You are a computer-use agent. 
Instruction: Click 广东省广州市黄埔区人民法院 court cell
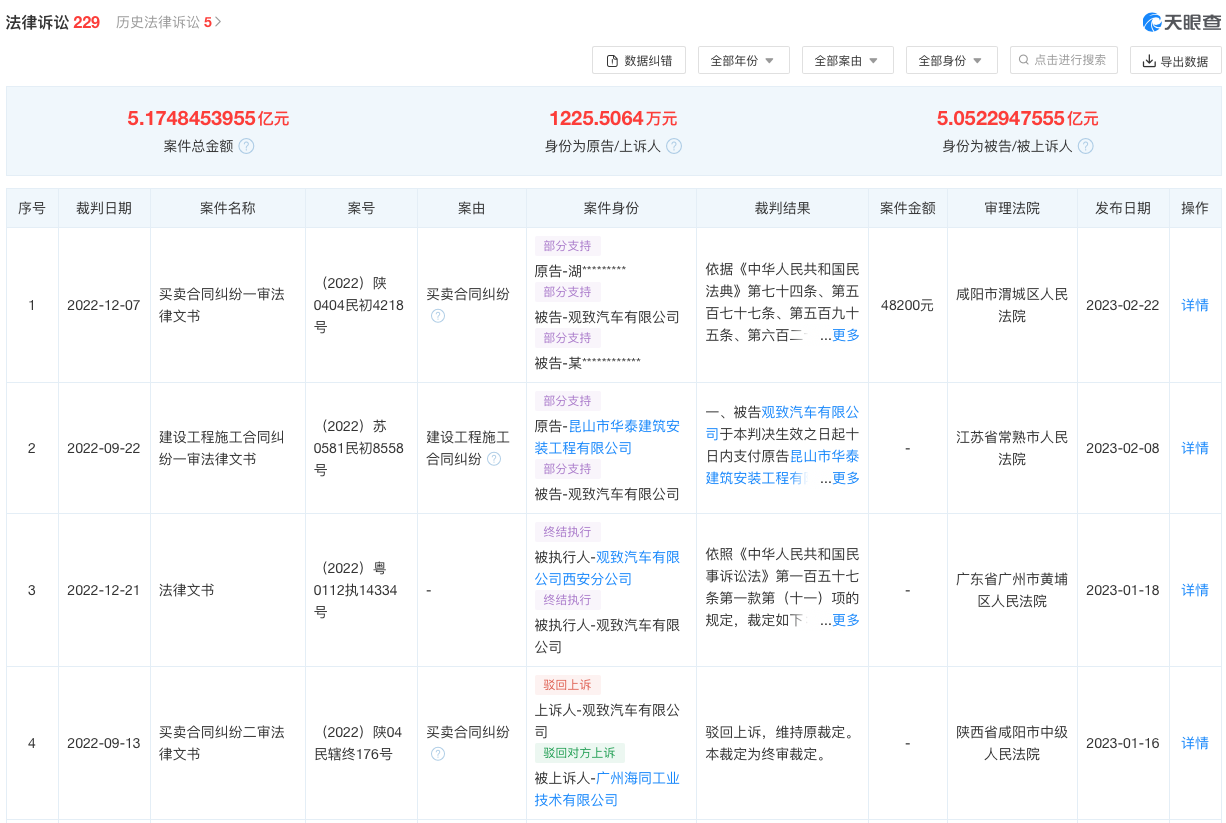(x=1012, y=590)
